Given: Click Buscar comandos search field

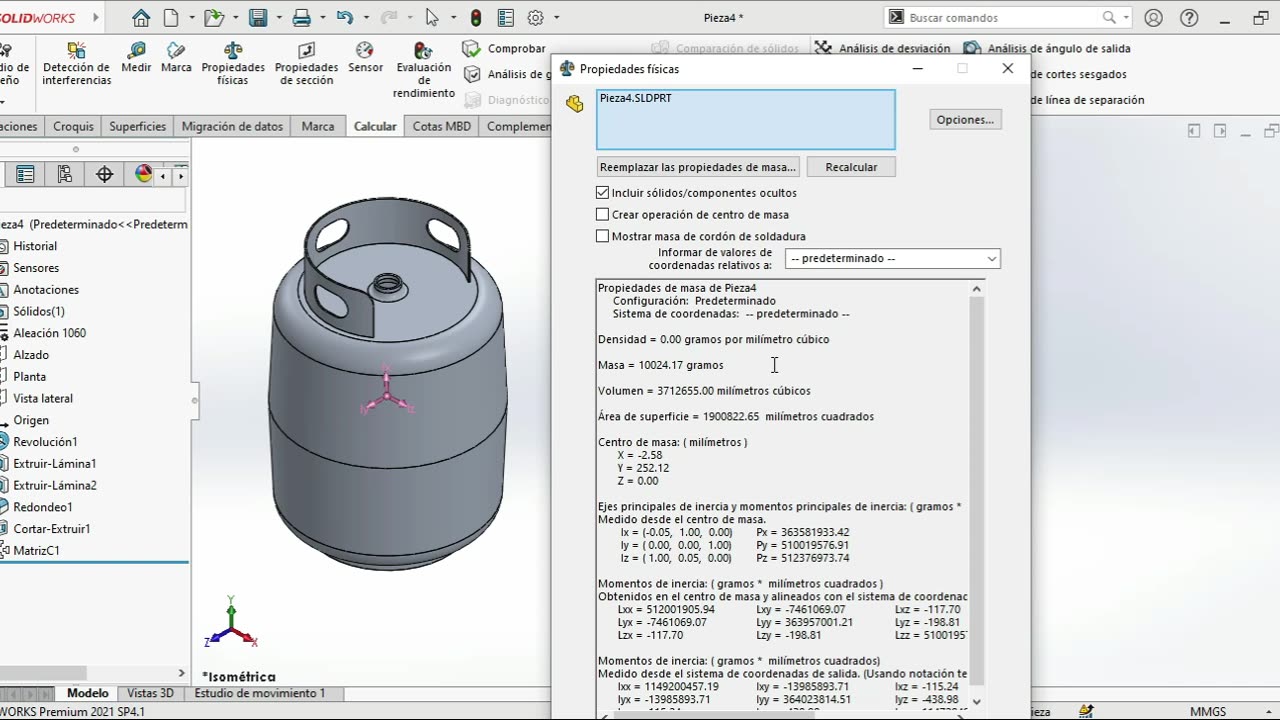Looking at the screenshot, I should tap(1002, 17).
